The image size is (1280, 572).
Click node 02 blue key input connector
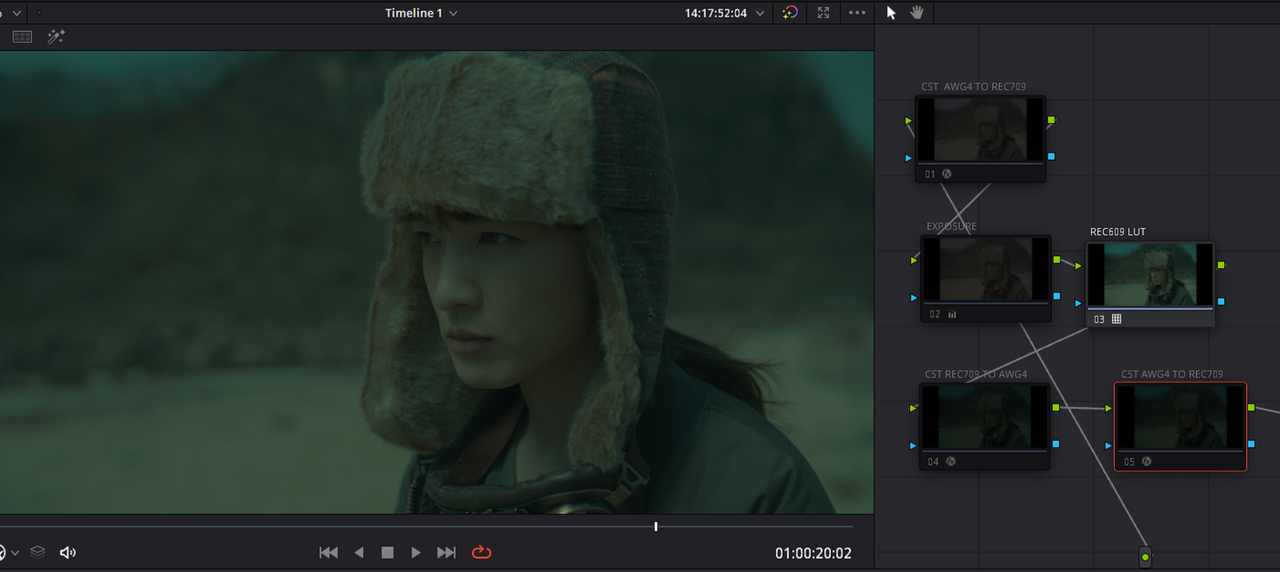(x=914, y=297)
